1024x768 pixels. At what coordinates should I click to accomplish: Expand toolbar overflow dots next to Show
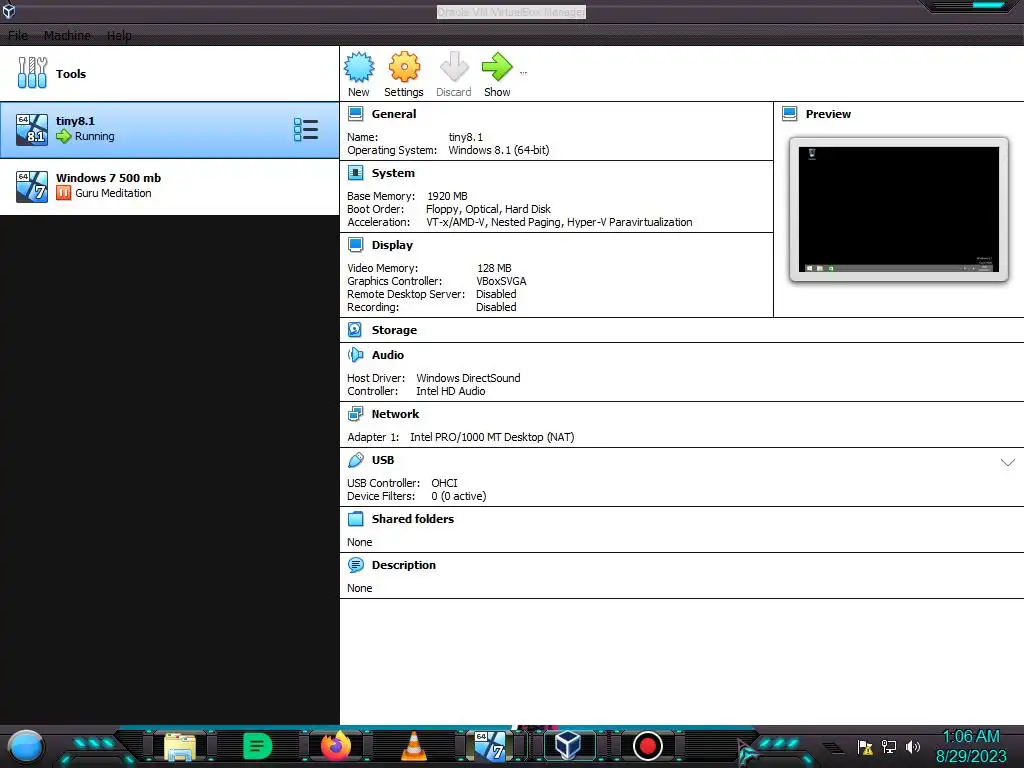523,72
